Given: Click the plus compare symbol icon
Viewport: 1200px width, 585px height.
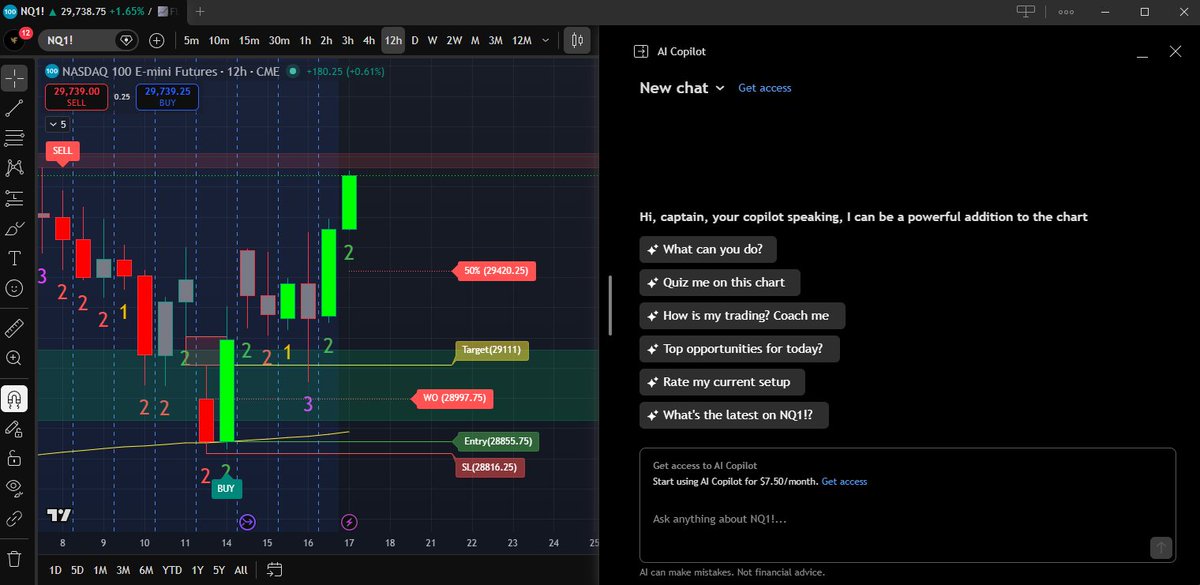Looking at the screenshot, I should click(x=157, y=41).
